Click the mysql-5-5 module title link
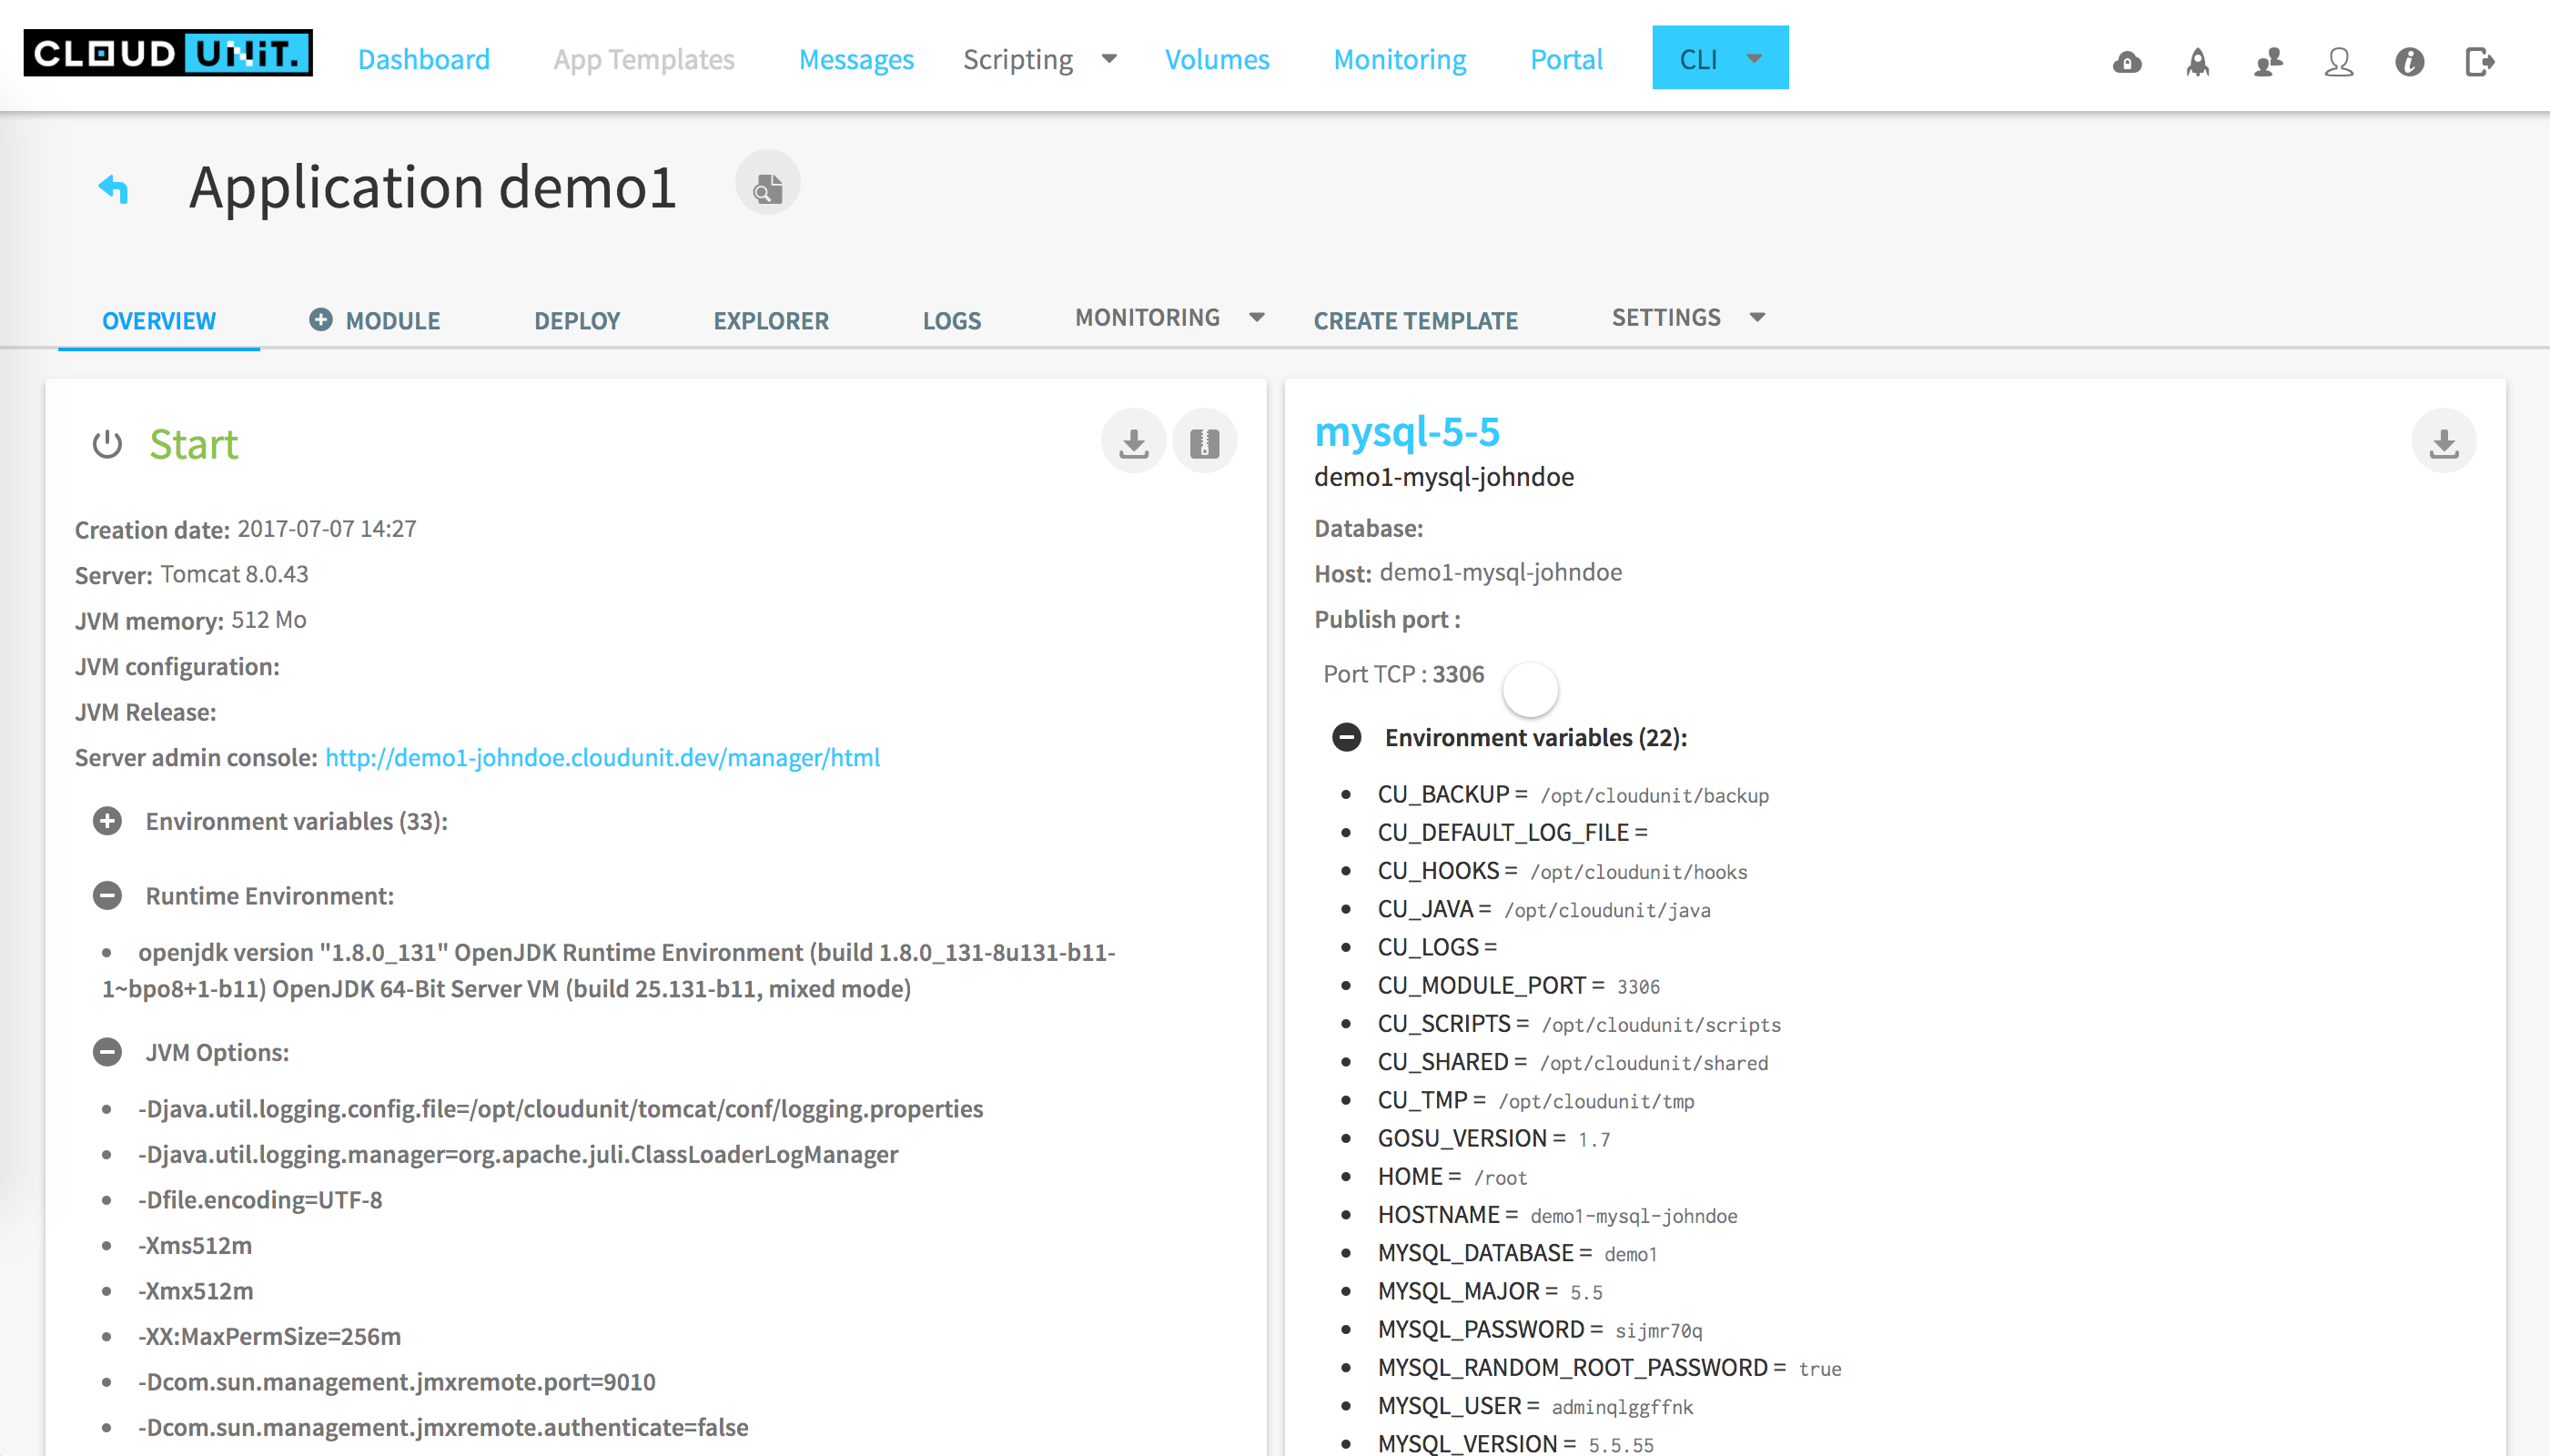Screen dimensions: 2550x1456 point(1406,432)
